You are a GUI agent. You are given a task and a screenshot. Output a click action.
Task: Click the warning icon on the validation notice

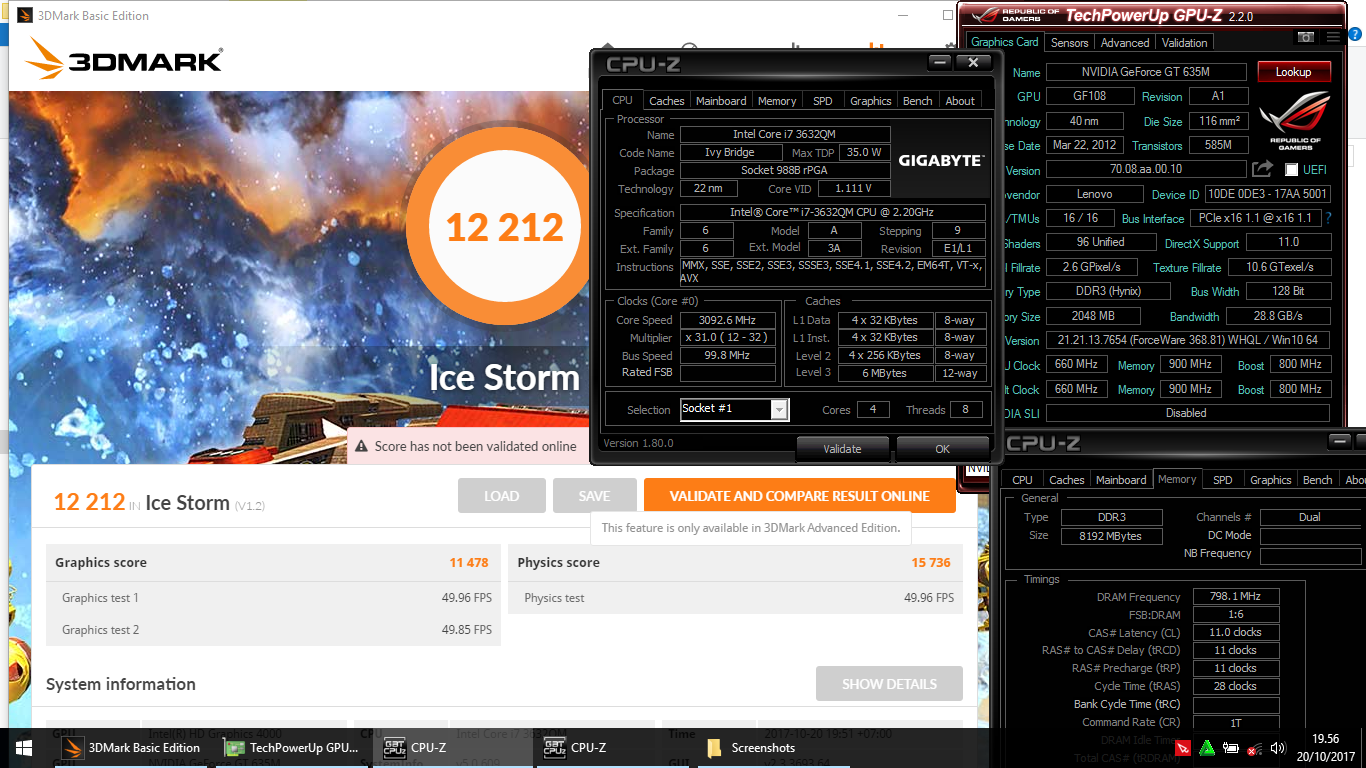[360, 446]
